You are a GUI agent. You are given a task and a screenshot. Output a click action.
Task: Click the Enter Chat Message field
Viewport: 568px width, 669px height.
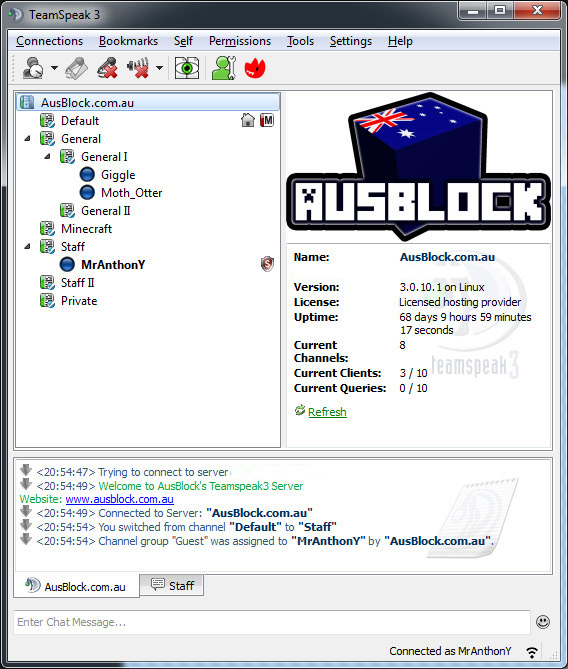pos(272,622)
